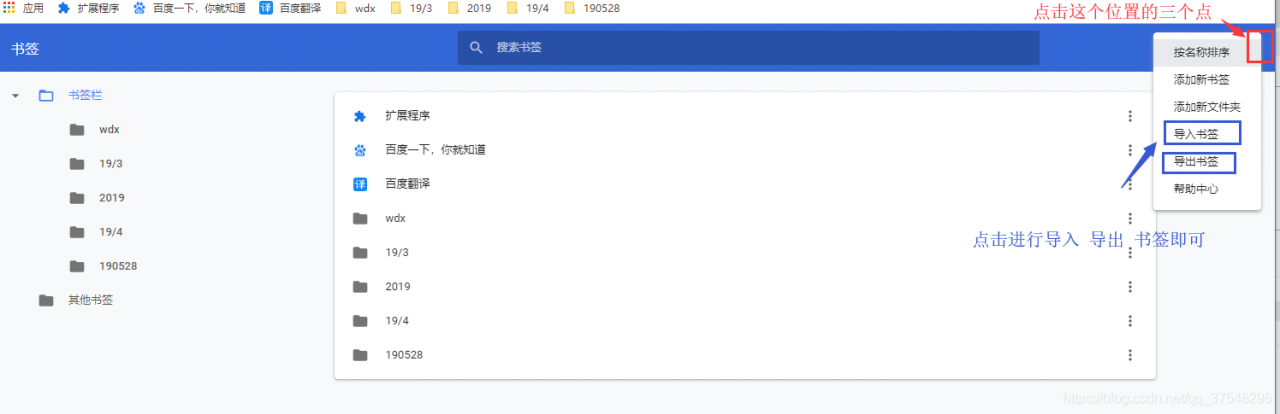Click the 百度翻译 translate icon in list
Image resolution: width=1280 pixels, height=414 pixels.
coord(360,184)
